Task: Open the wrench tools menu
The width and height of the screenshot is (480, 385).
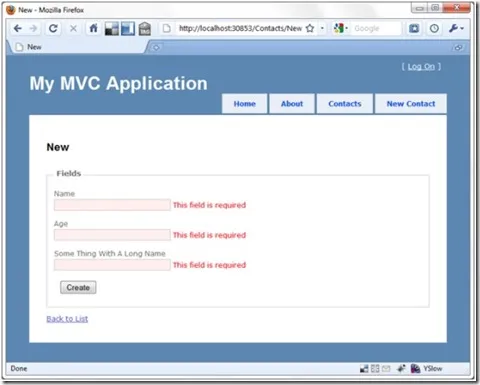Action: [x=456, y=29]
